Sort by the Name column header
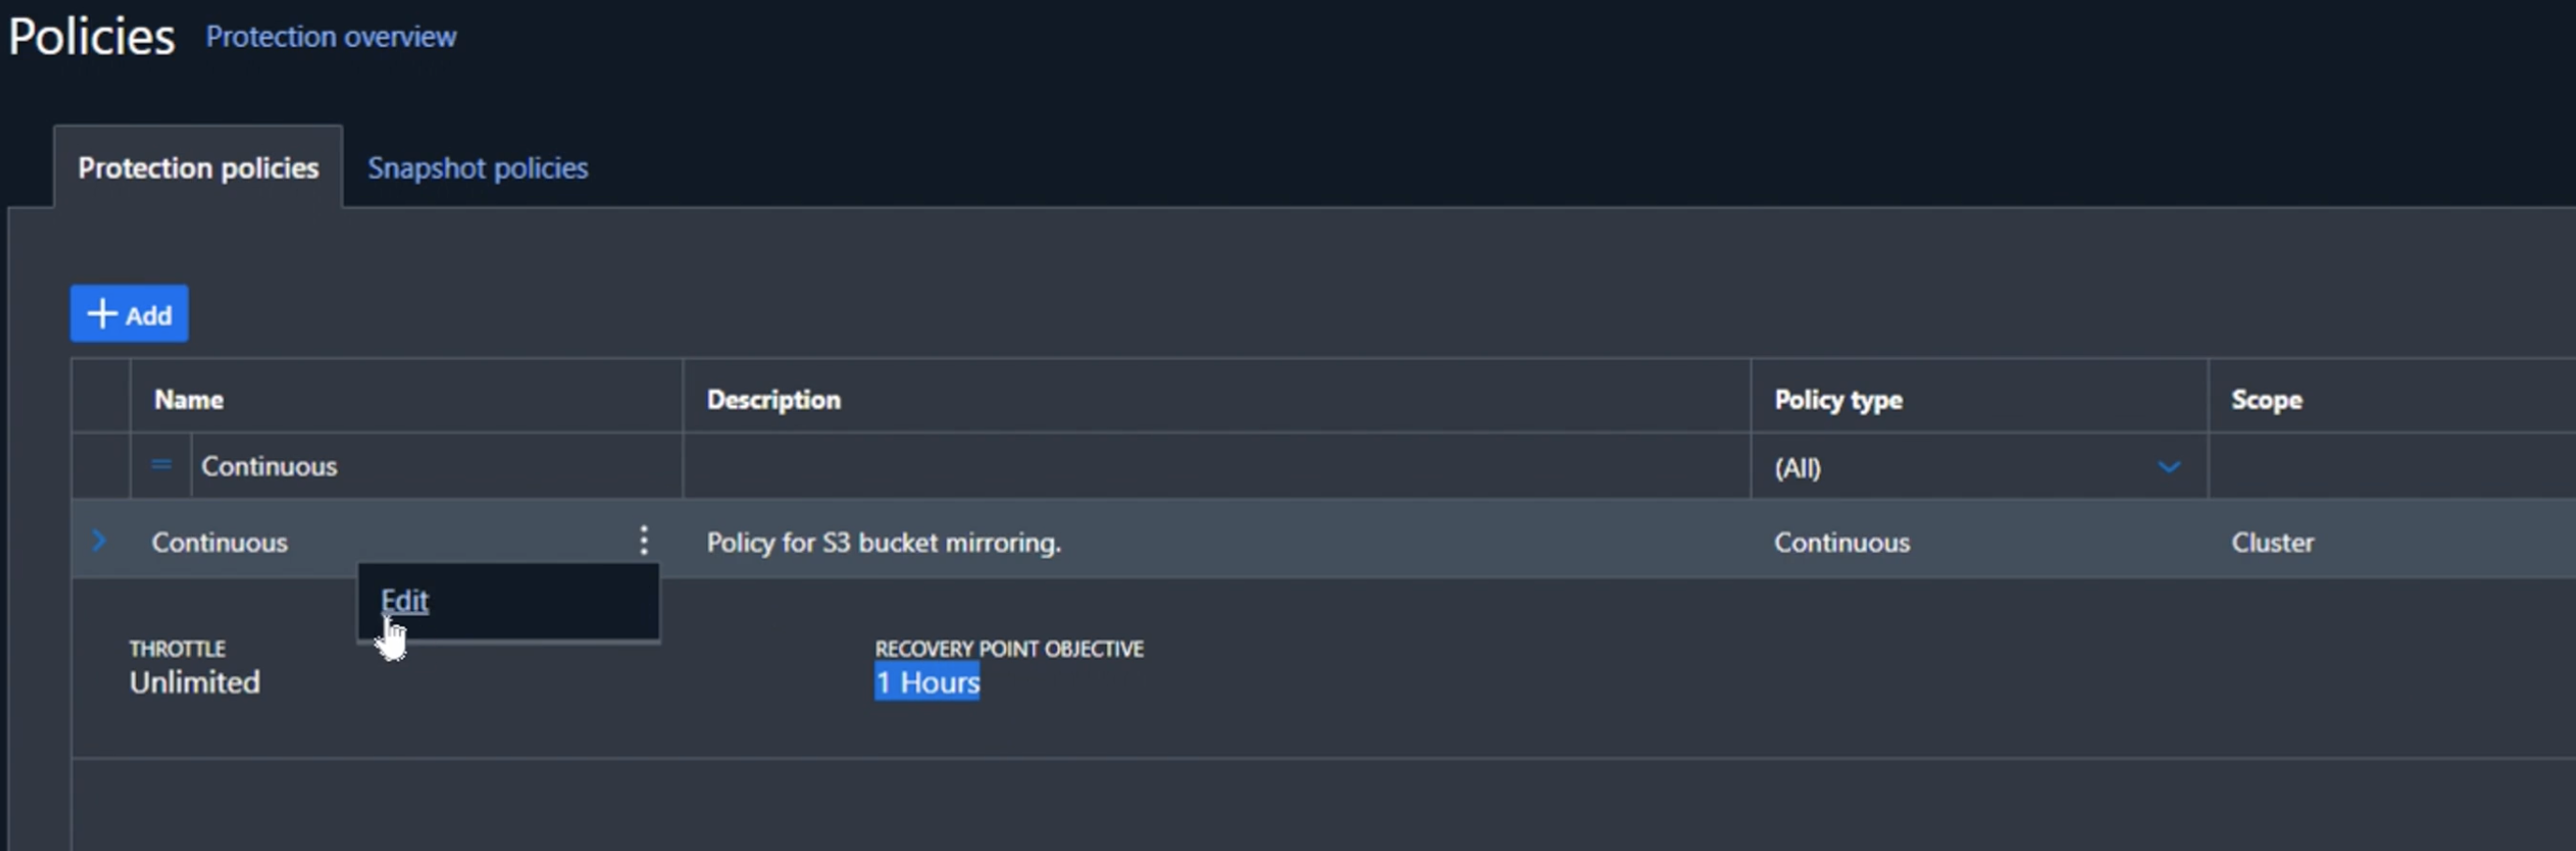The image size is (2576, 851). click(x=189, y=400)
